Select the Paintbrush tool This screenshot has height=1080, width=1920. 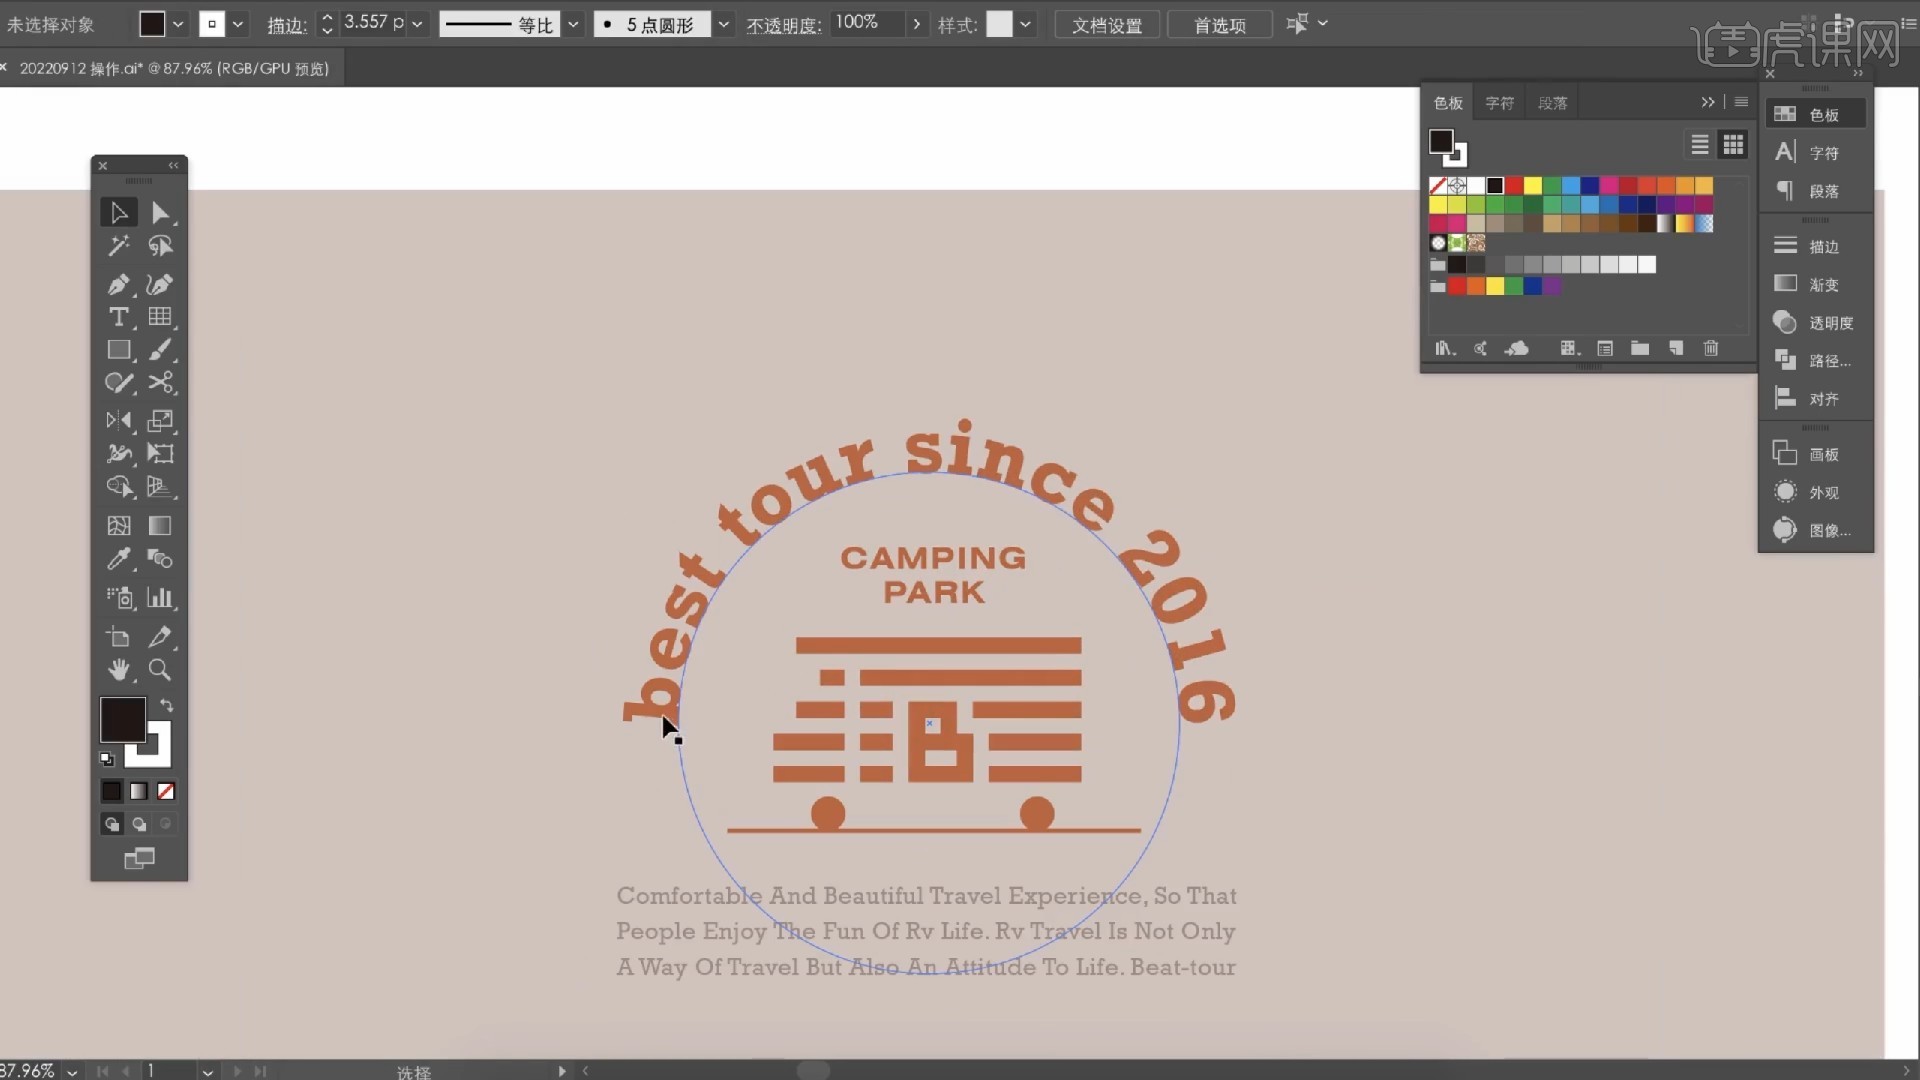point(160,350)
